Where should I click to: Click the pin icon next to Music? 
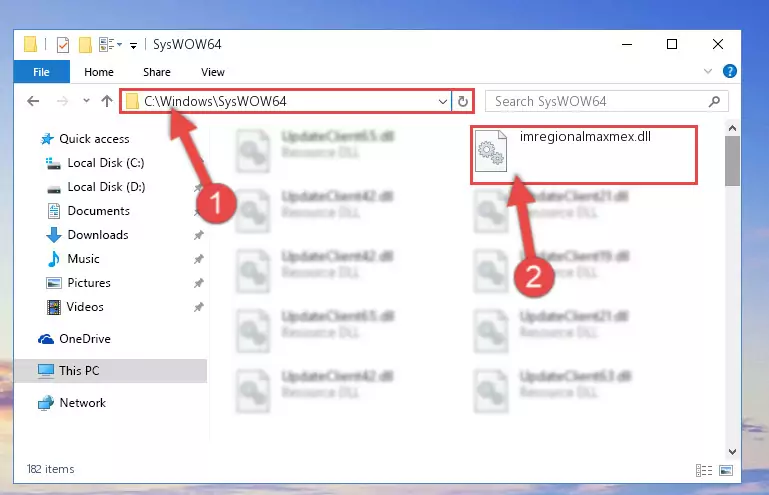(x=199, y=259)
